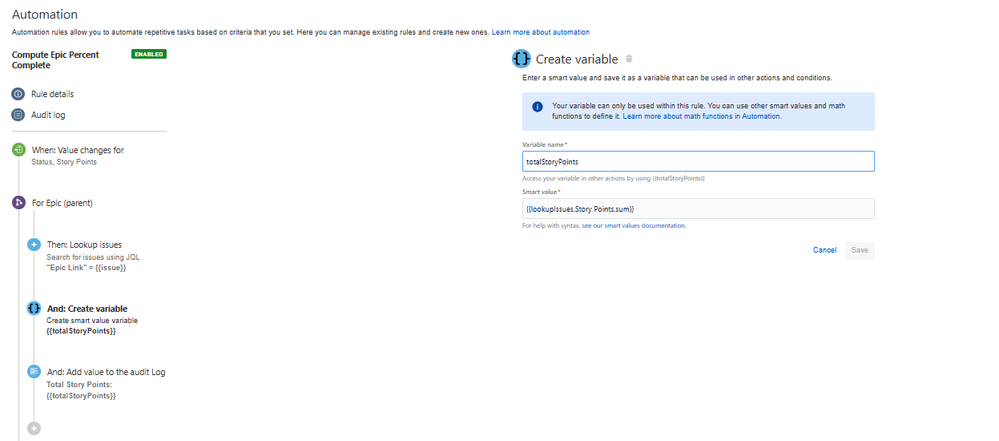This screenshot has width=999, height=441.
Task: Select Rule details menu entry
Action: [52, 94]
